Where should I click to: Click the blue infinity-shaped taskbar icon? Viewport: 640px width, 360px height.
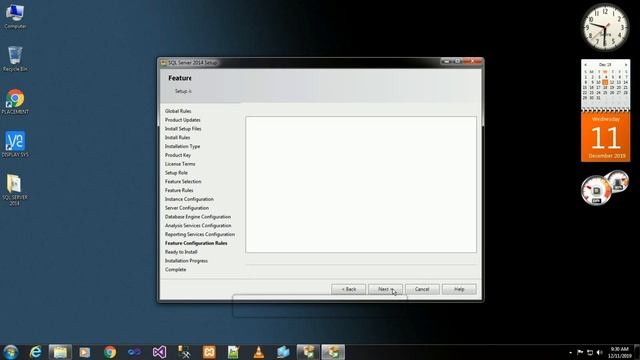click(134, 352)
